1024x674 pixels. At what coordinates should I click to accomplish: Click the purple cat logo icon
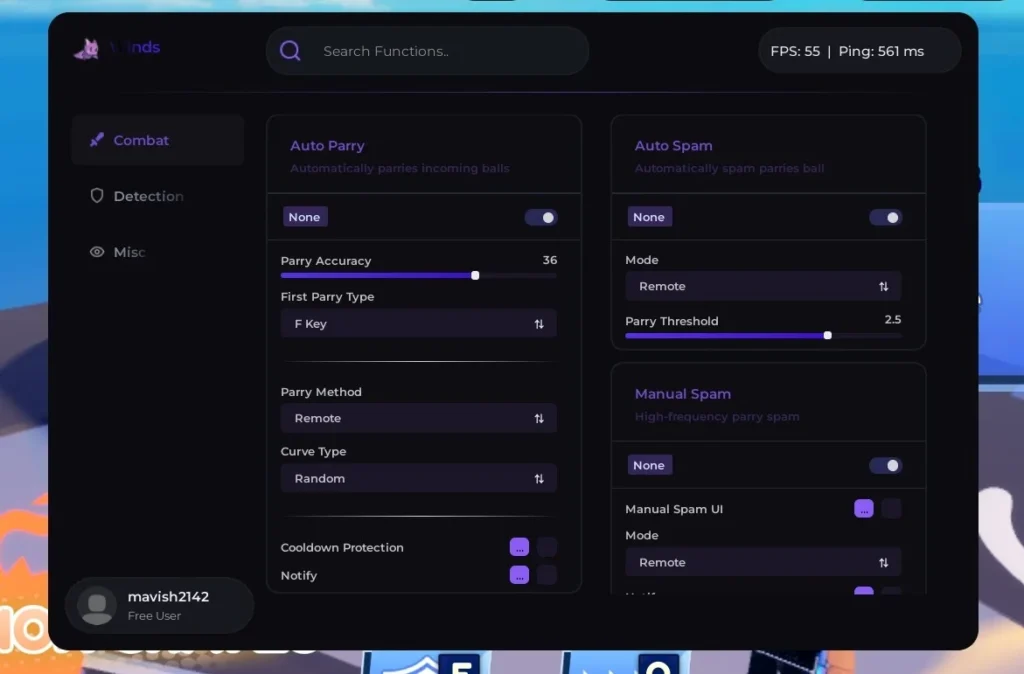tap(86, 49)
